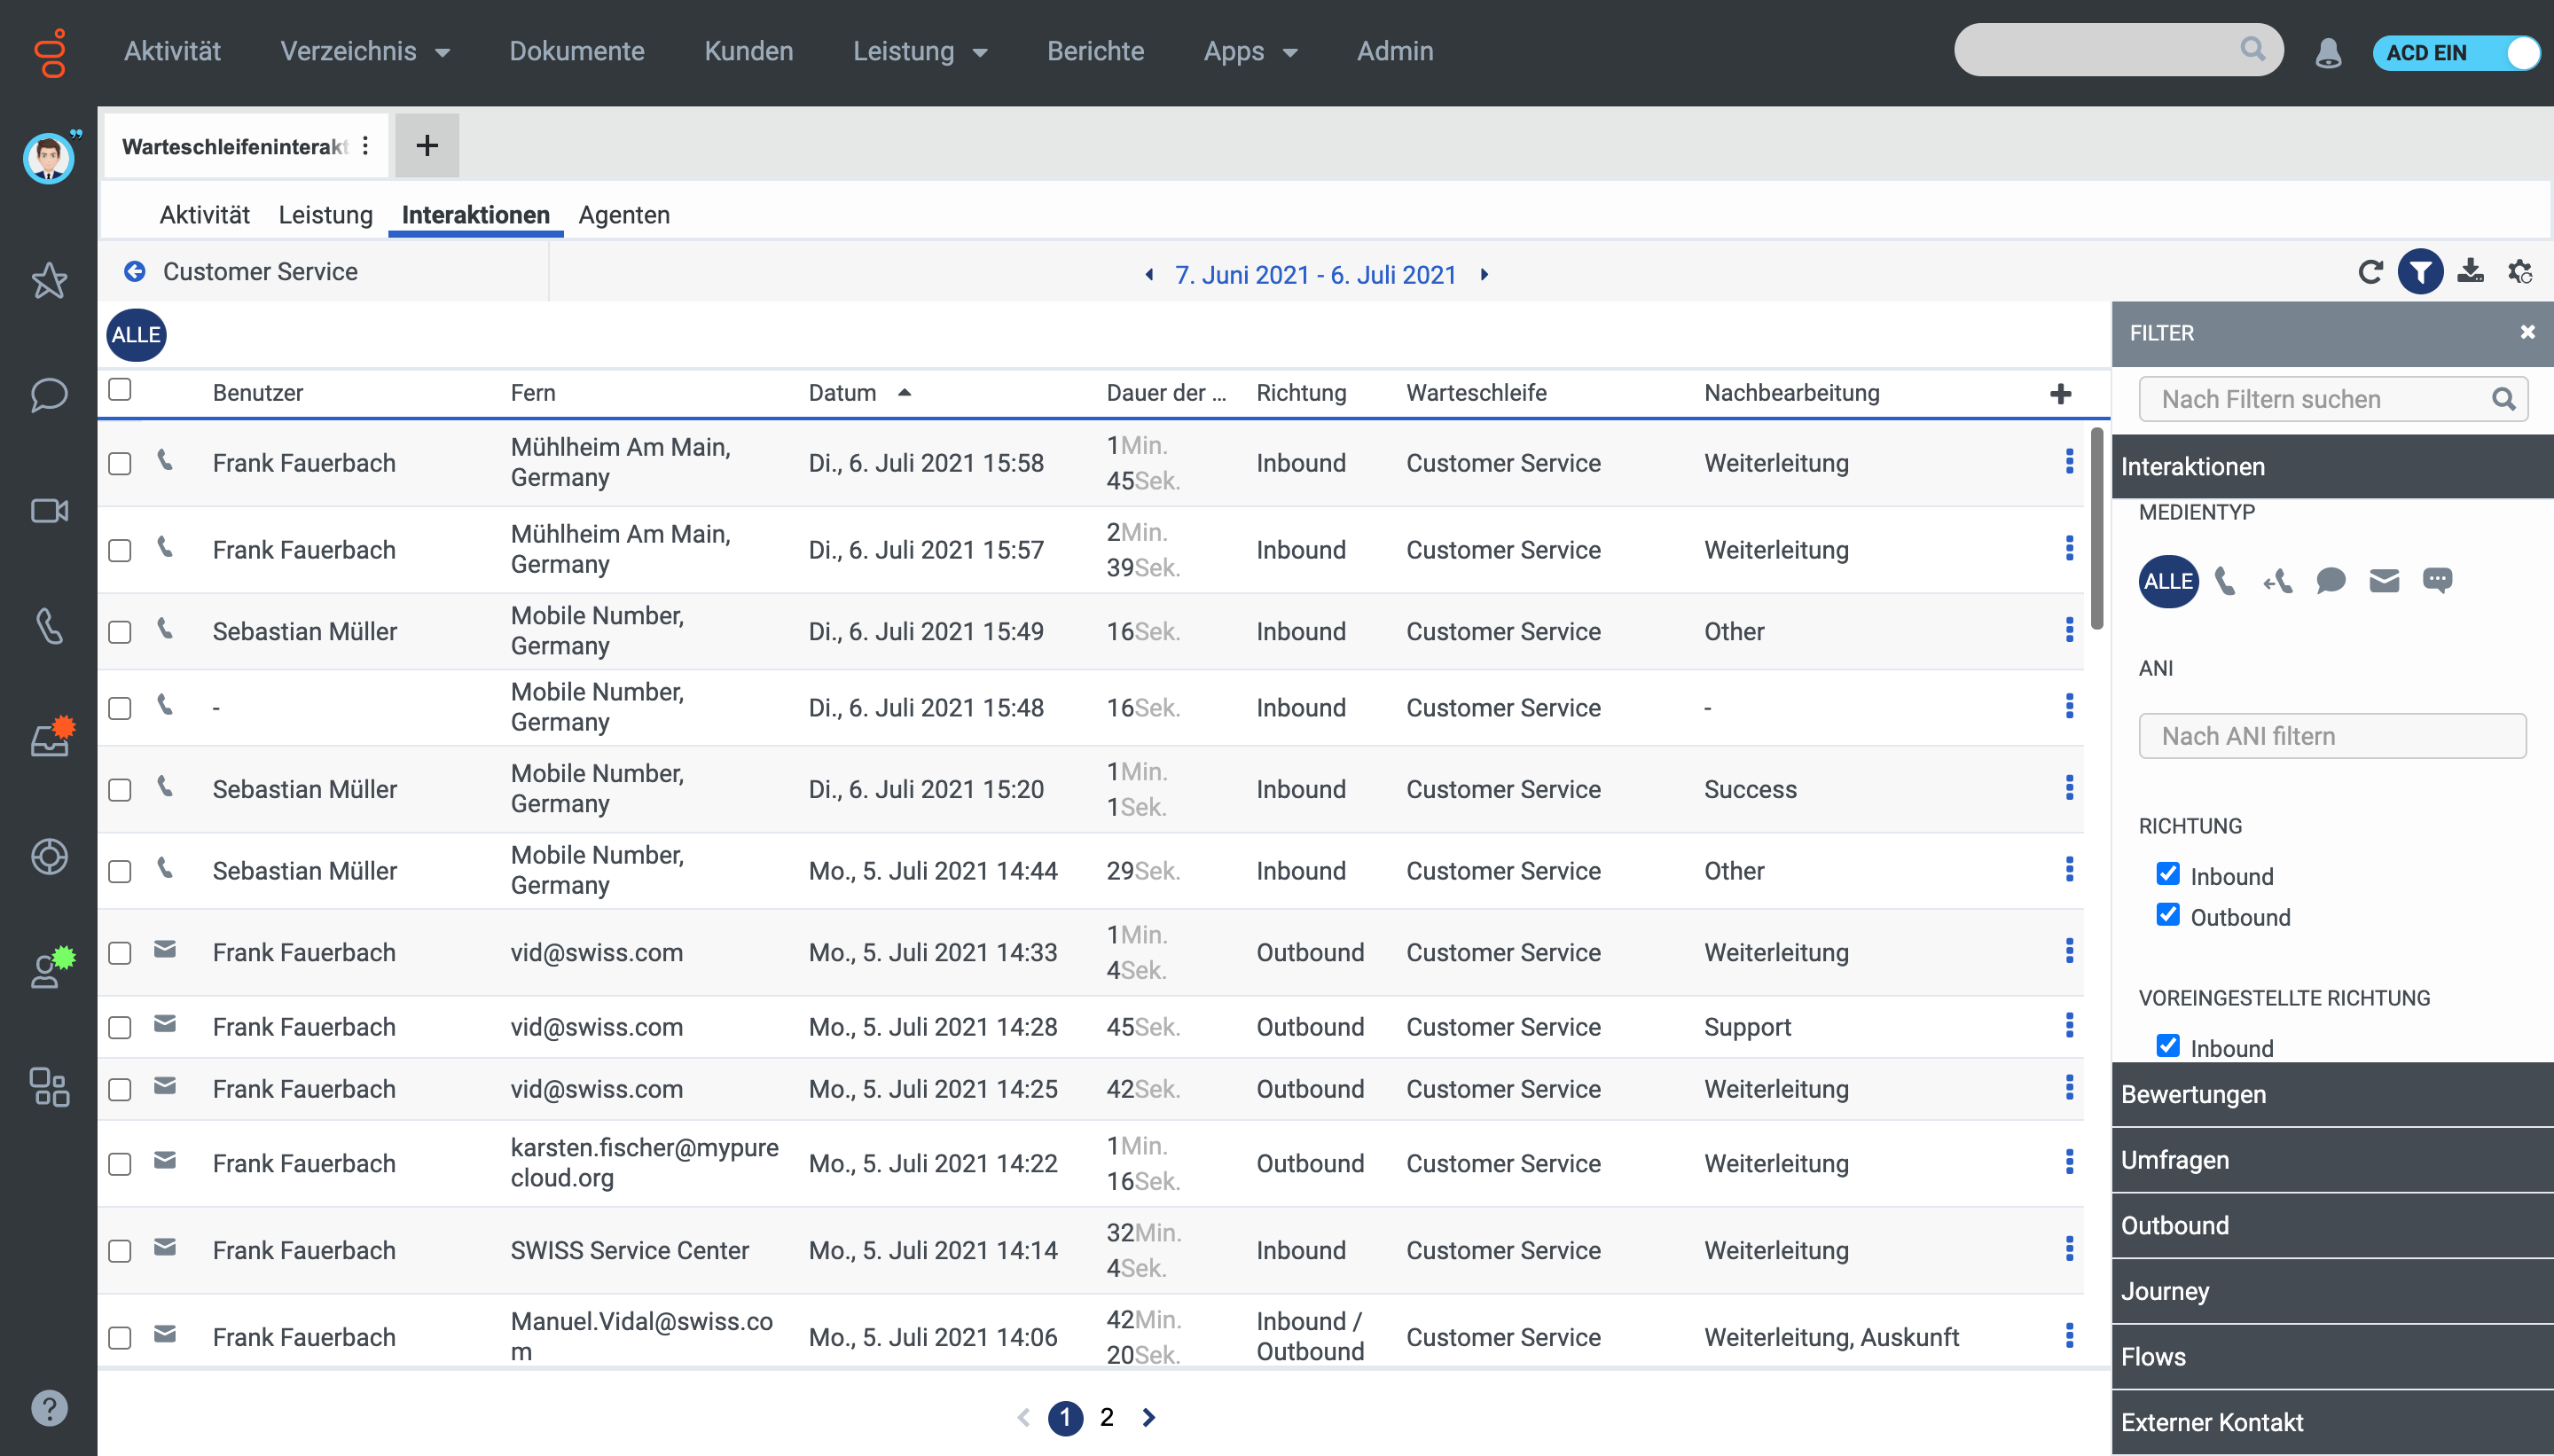Switch off the ACD EIN toggle
The image size is (2554, 1456).
tap(2456, 52)
